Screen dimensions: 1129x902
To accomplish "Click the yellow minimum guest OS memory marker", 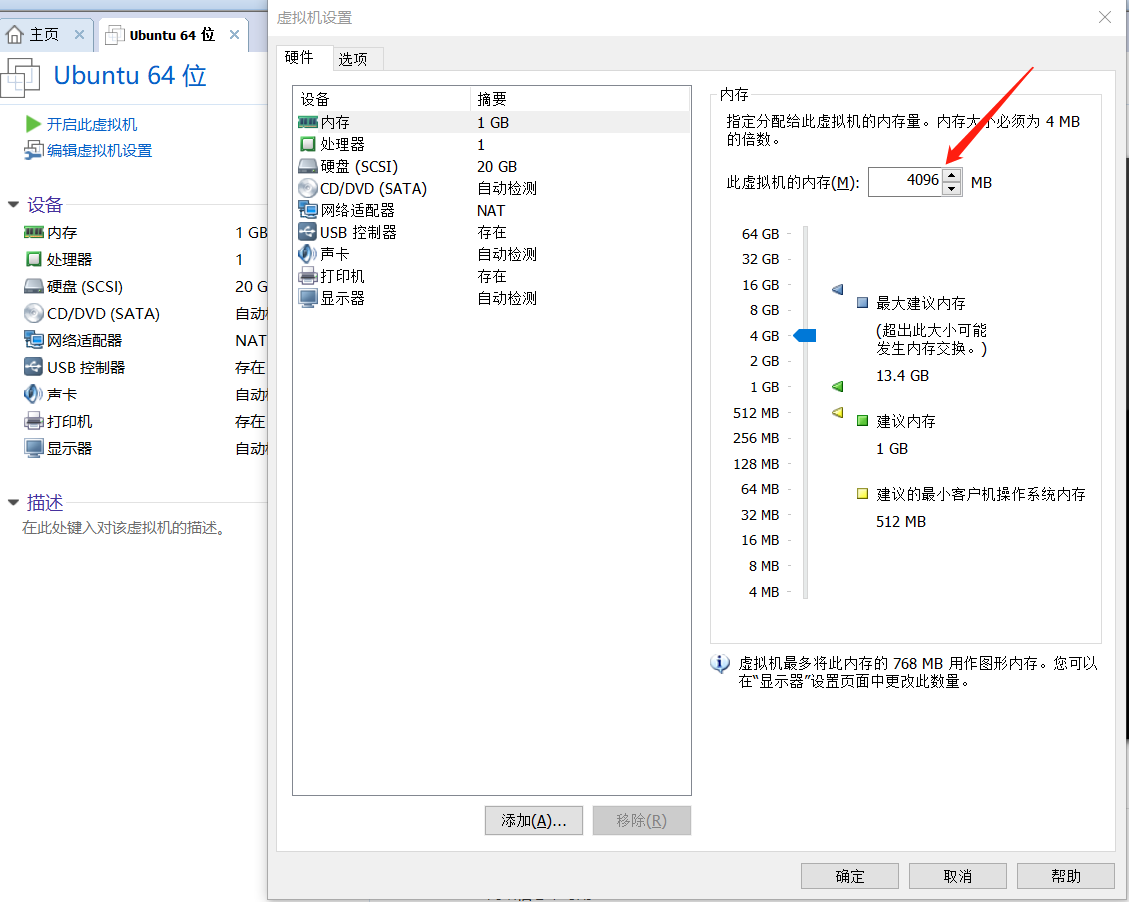I will (x=837, y=412).
